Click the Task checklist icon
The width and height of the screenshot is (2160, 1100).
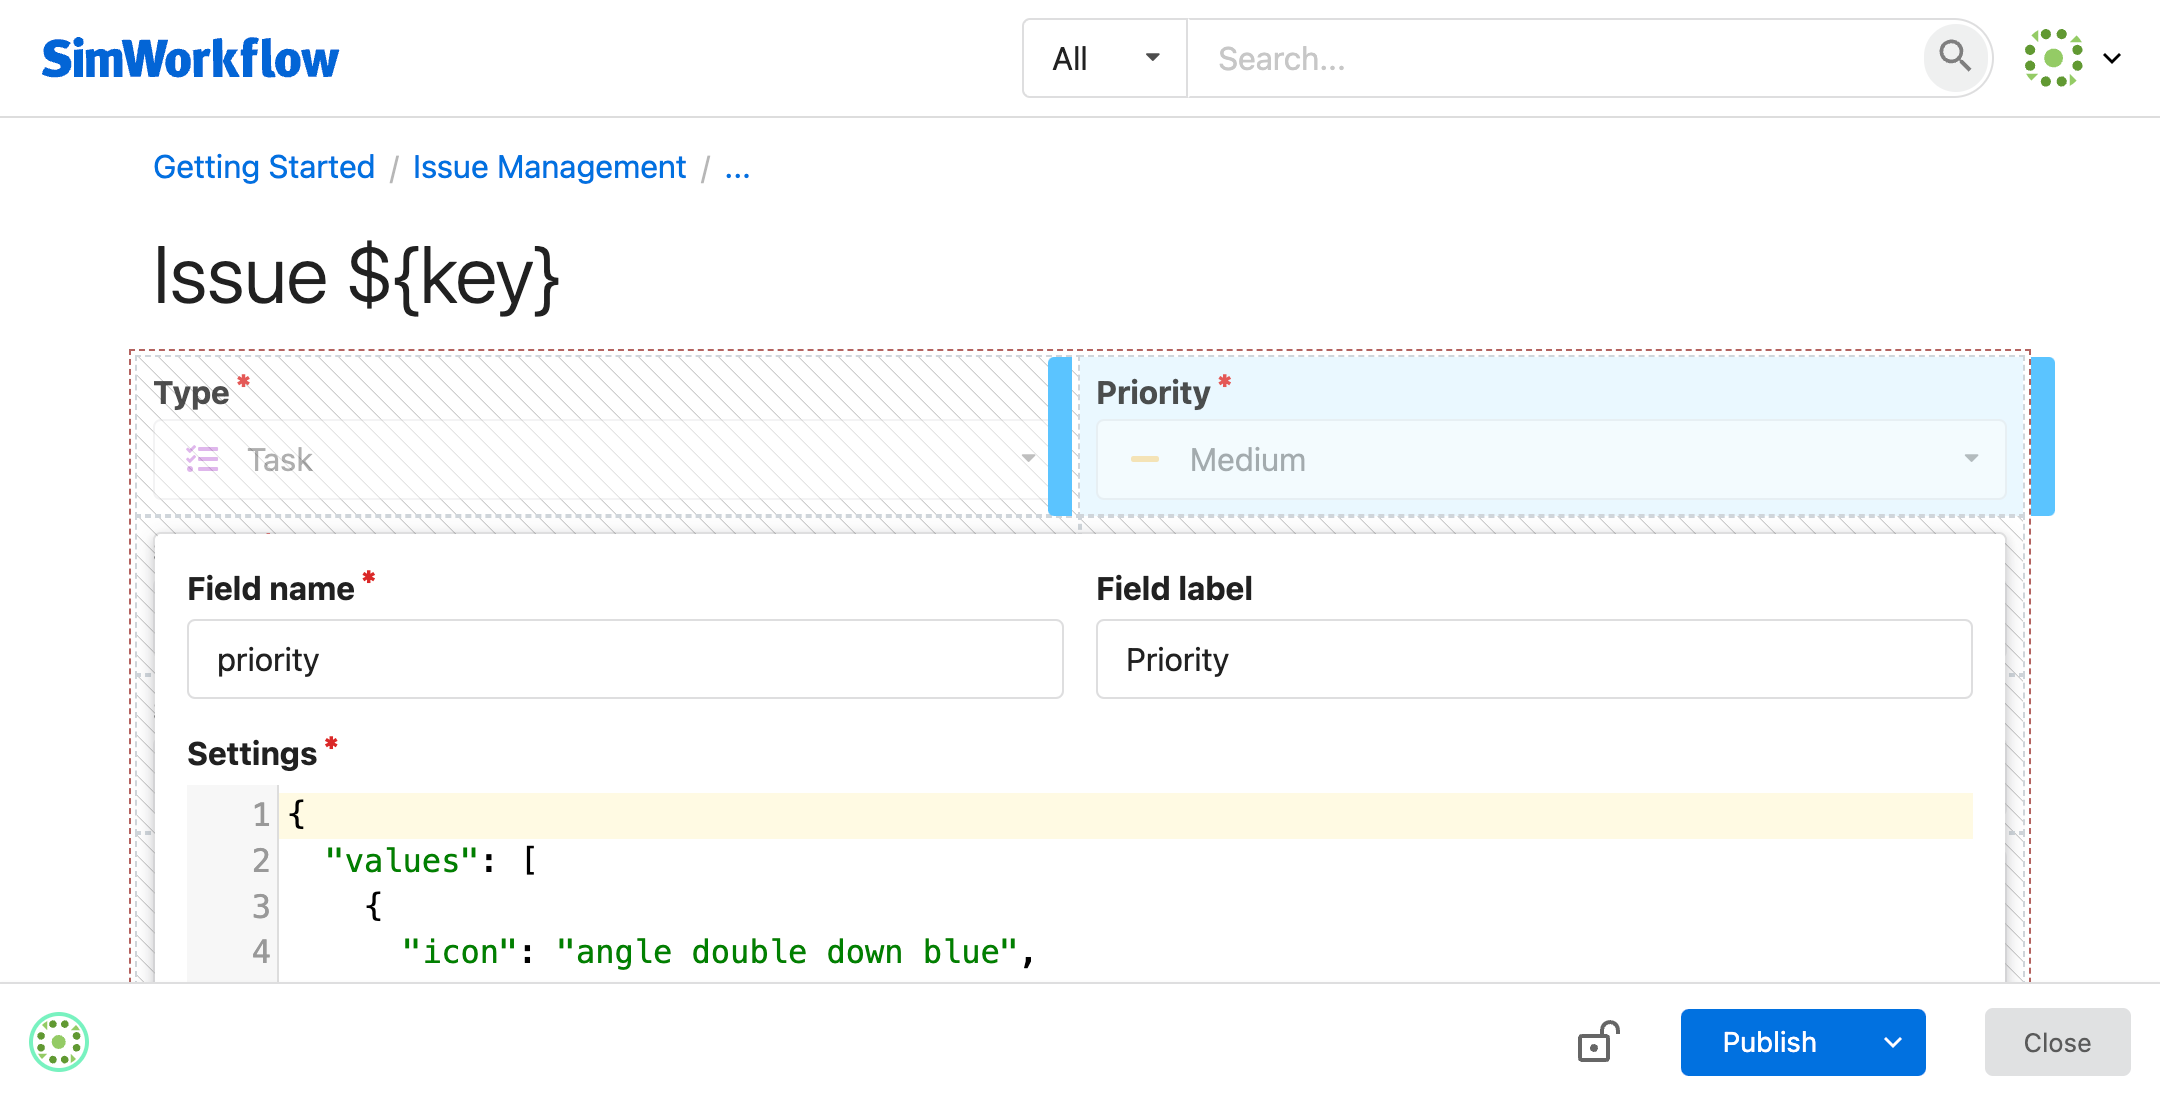tap(202, 459)
